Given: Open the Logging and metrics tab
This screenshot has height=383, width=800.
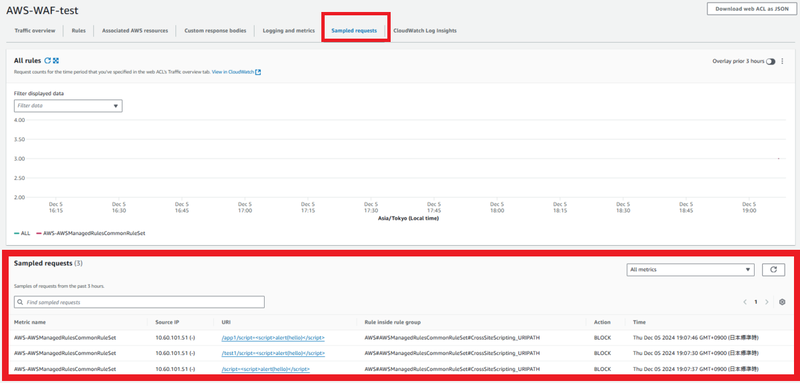Looking at the screenshot, I should click(289, 31).
